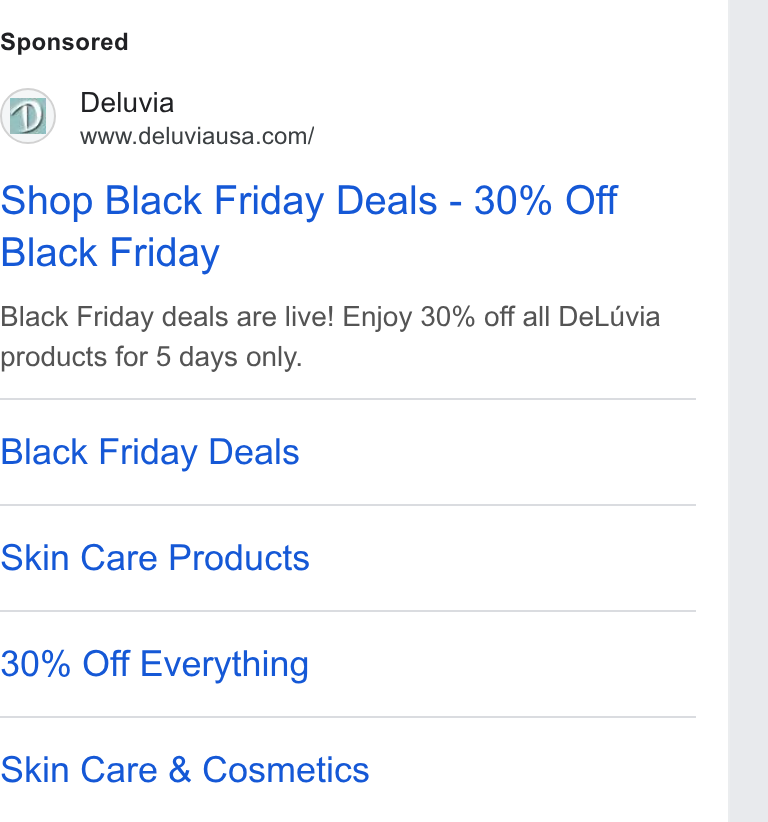Choose the last sitelink, Skin Care & Cosmetics
Image resolution: width=768 pixels, height=822 pixels.
click(185, 770)
